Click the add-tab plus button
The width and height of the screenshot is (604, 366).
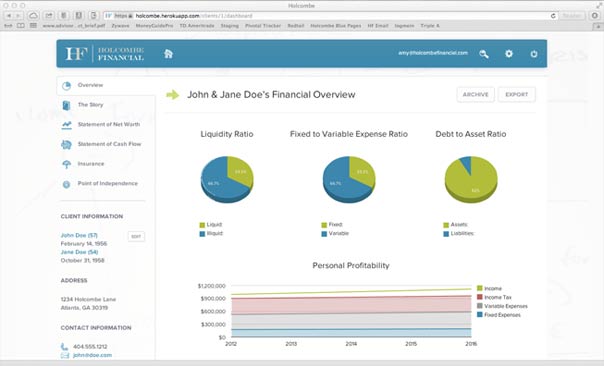[598, 26]
